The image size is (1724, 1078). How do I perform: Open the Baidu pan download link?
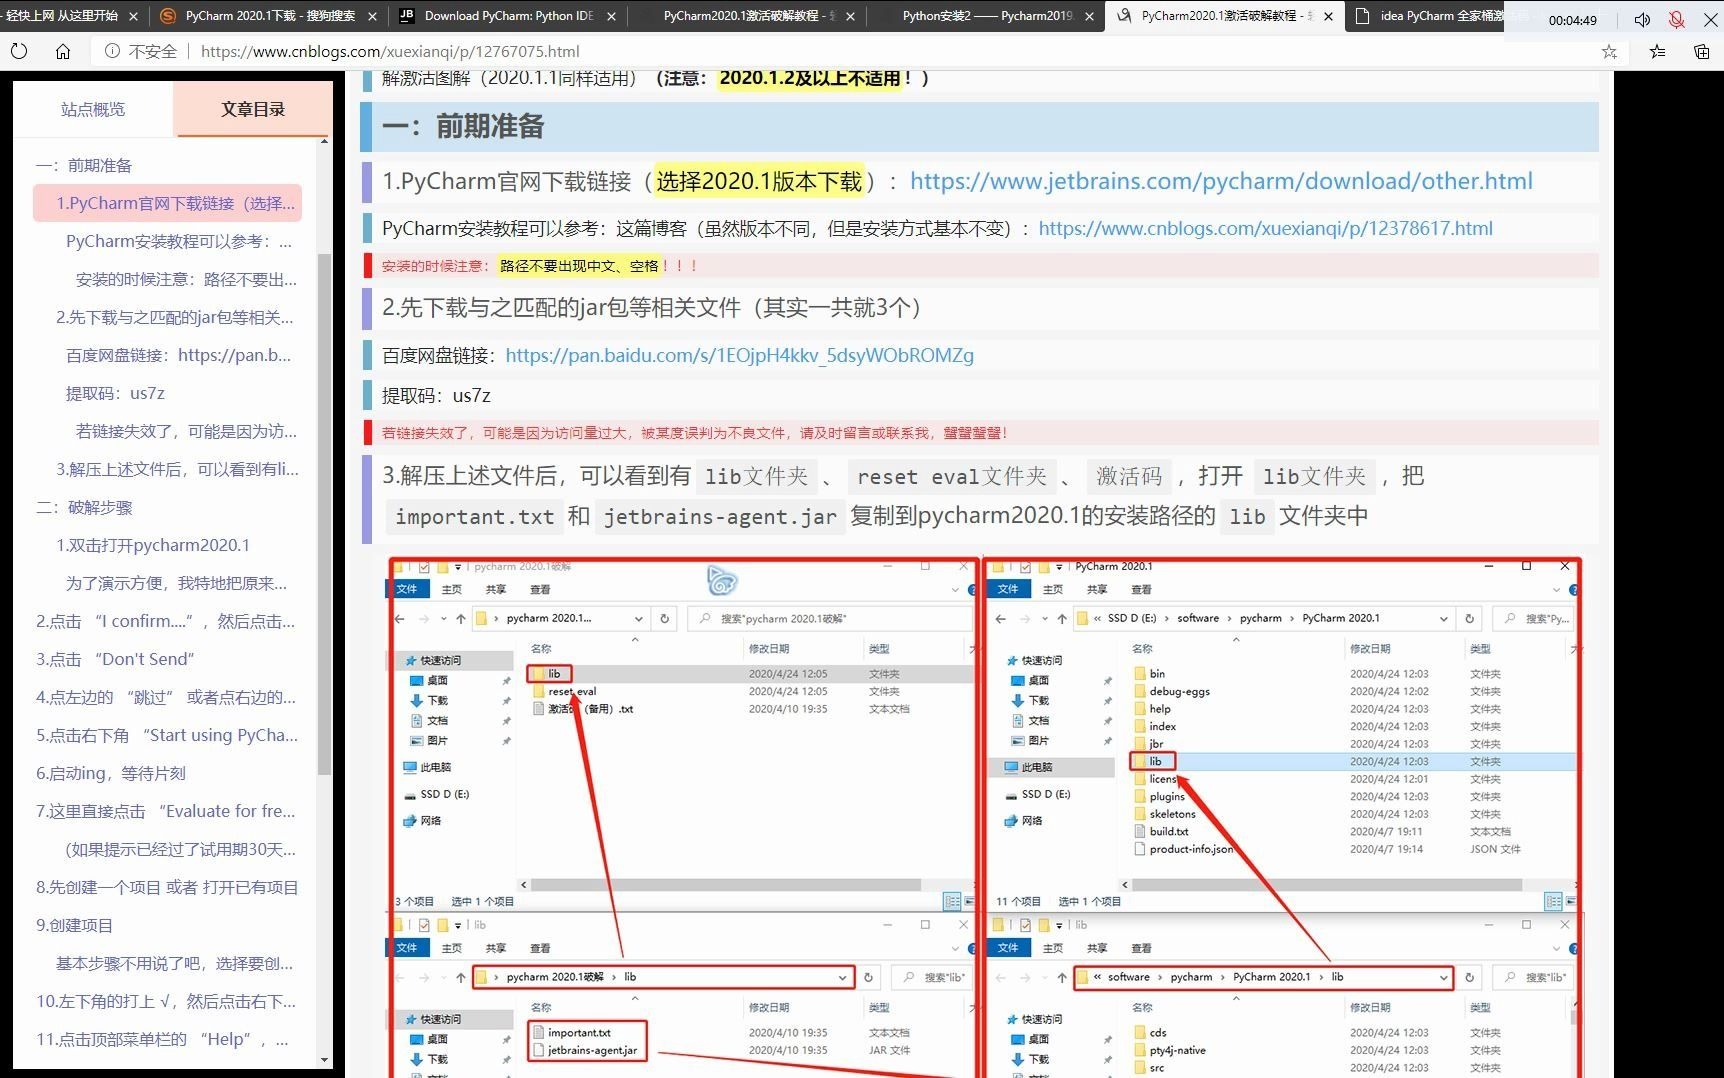(740, 355)
